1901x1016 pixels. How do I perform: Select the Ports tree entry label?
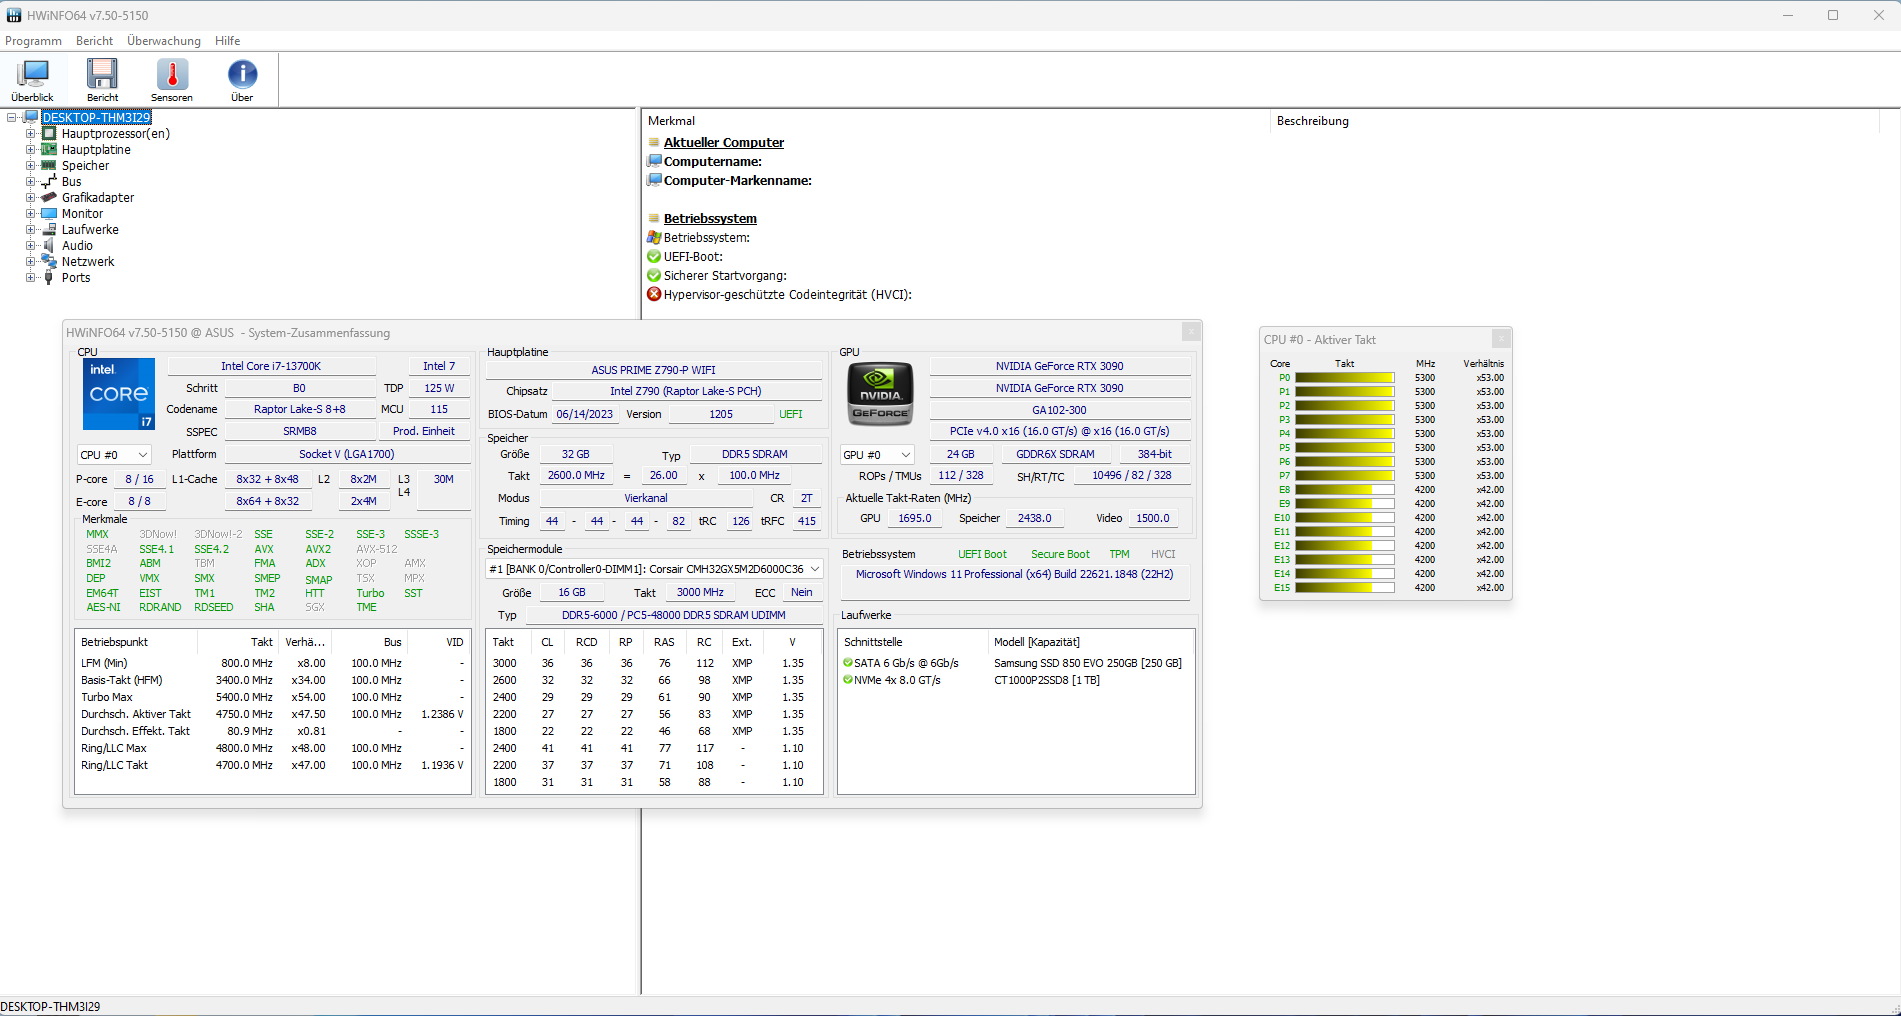76,278
